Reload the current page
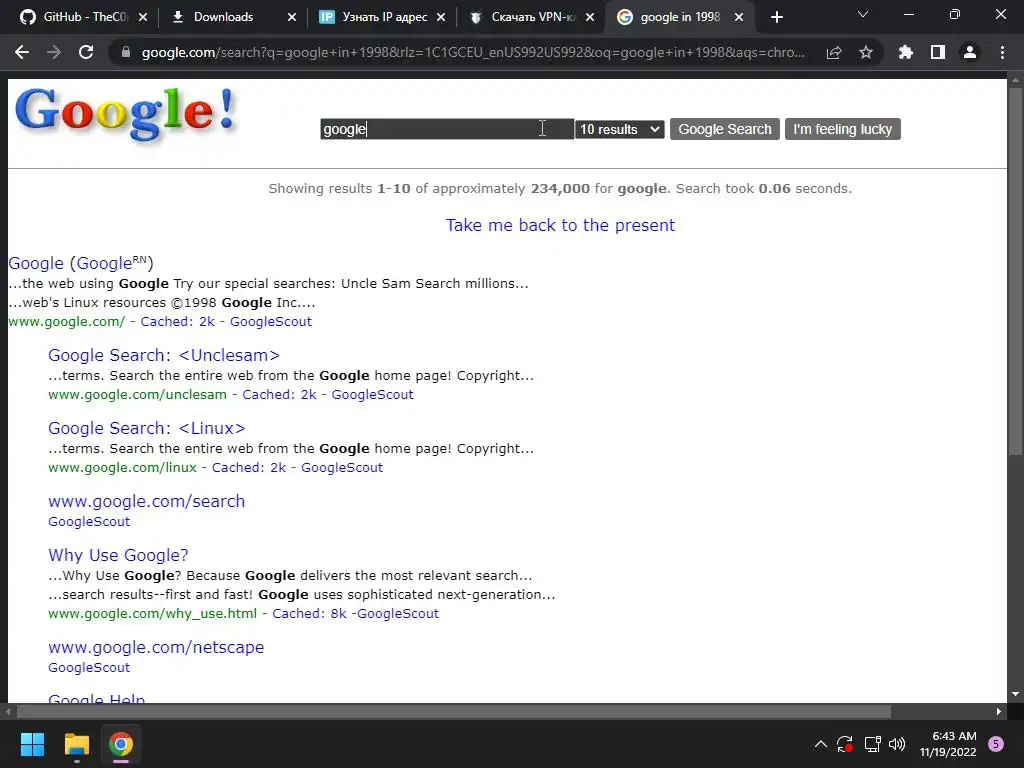 click(86, 52)
